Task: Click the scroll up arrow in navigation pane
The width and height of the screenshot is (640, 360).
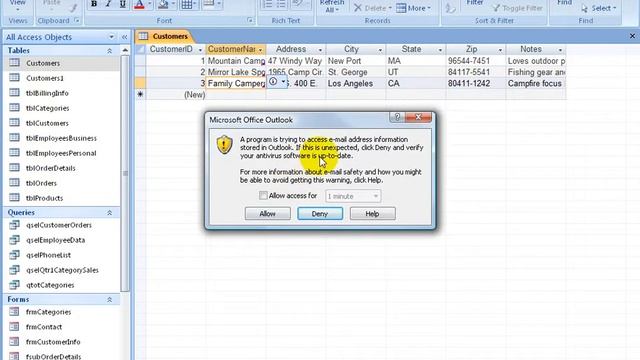Action: pyautogui.click(x=125, y=50)
